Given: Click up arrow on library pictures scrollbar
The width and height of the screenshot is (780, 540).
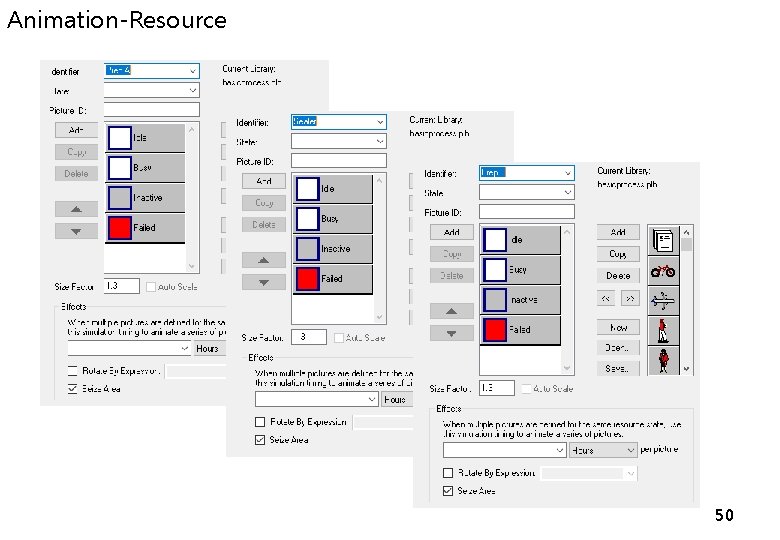Looking at the screenshot, I should (x=686, y=232).
